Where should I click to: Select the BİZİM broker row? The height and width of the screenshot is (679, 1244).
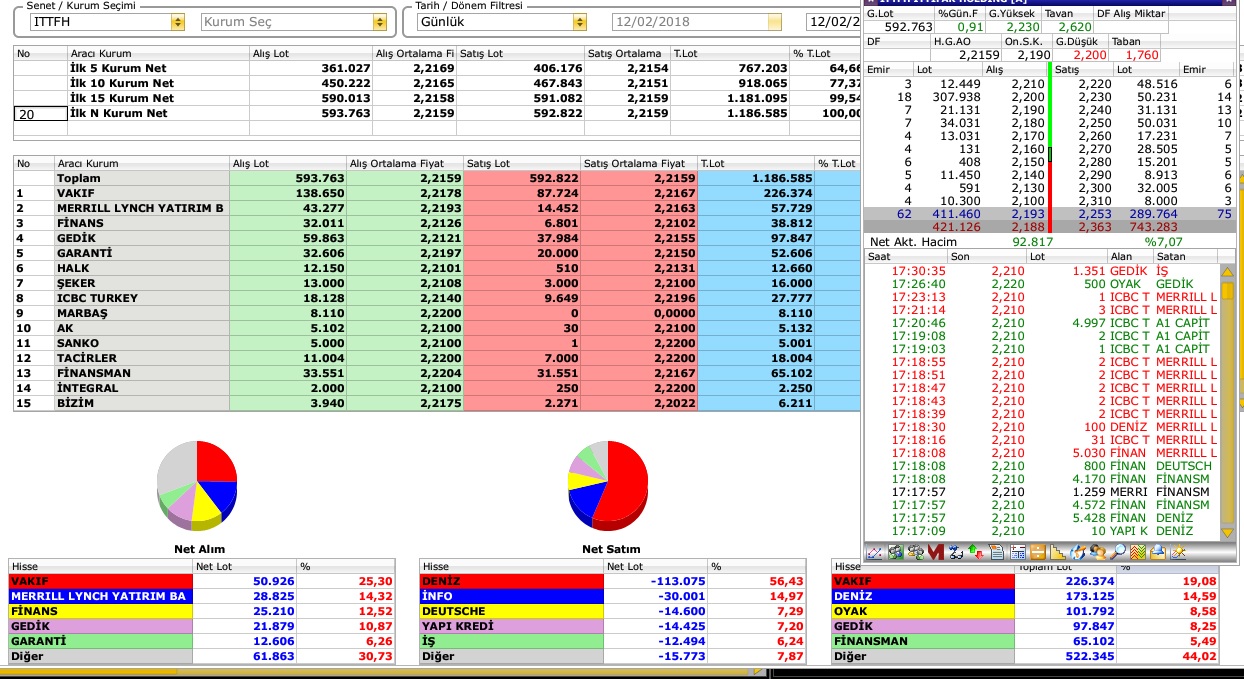(x=437, y=403)
